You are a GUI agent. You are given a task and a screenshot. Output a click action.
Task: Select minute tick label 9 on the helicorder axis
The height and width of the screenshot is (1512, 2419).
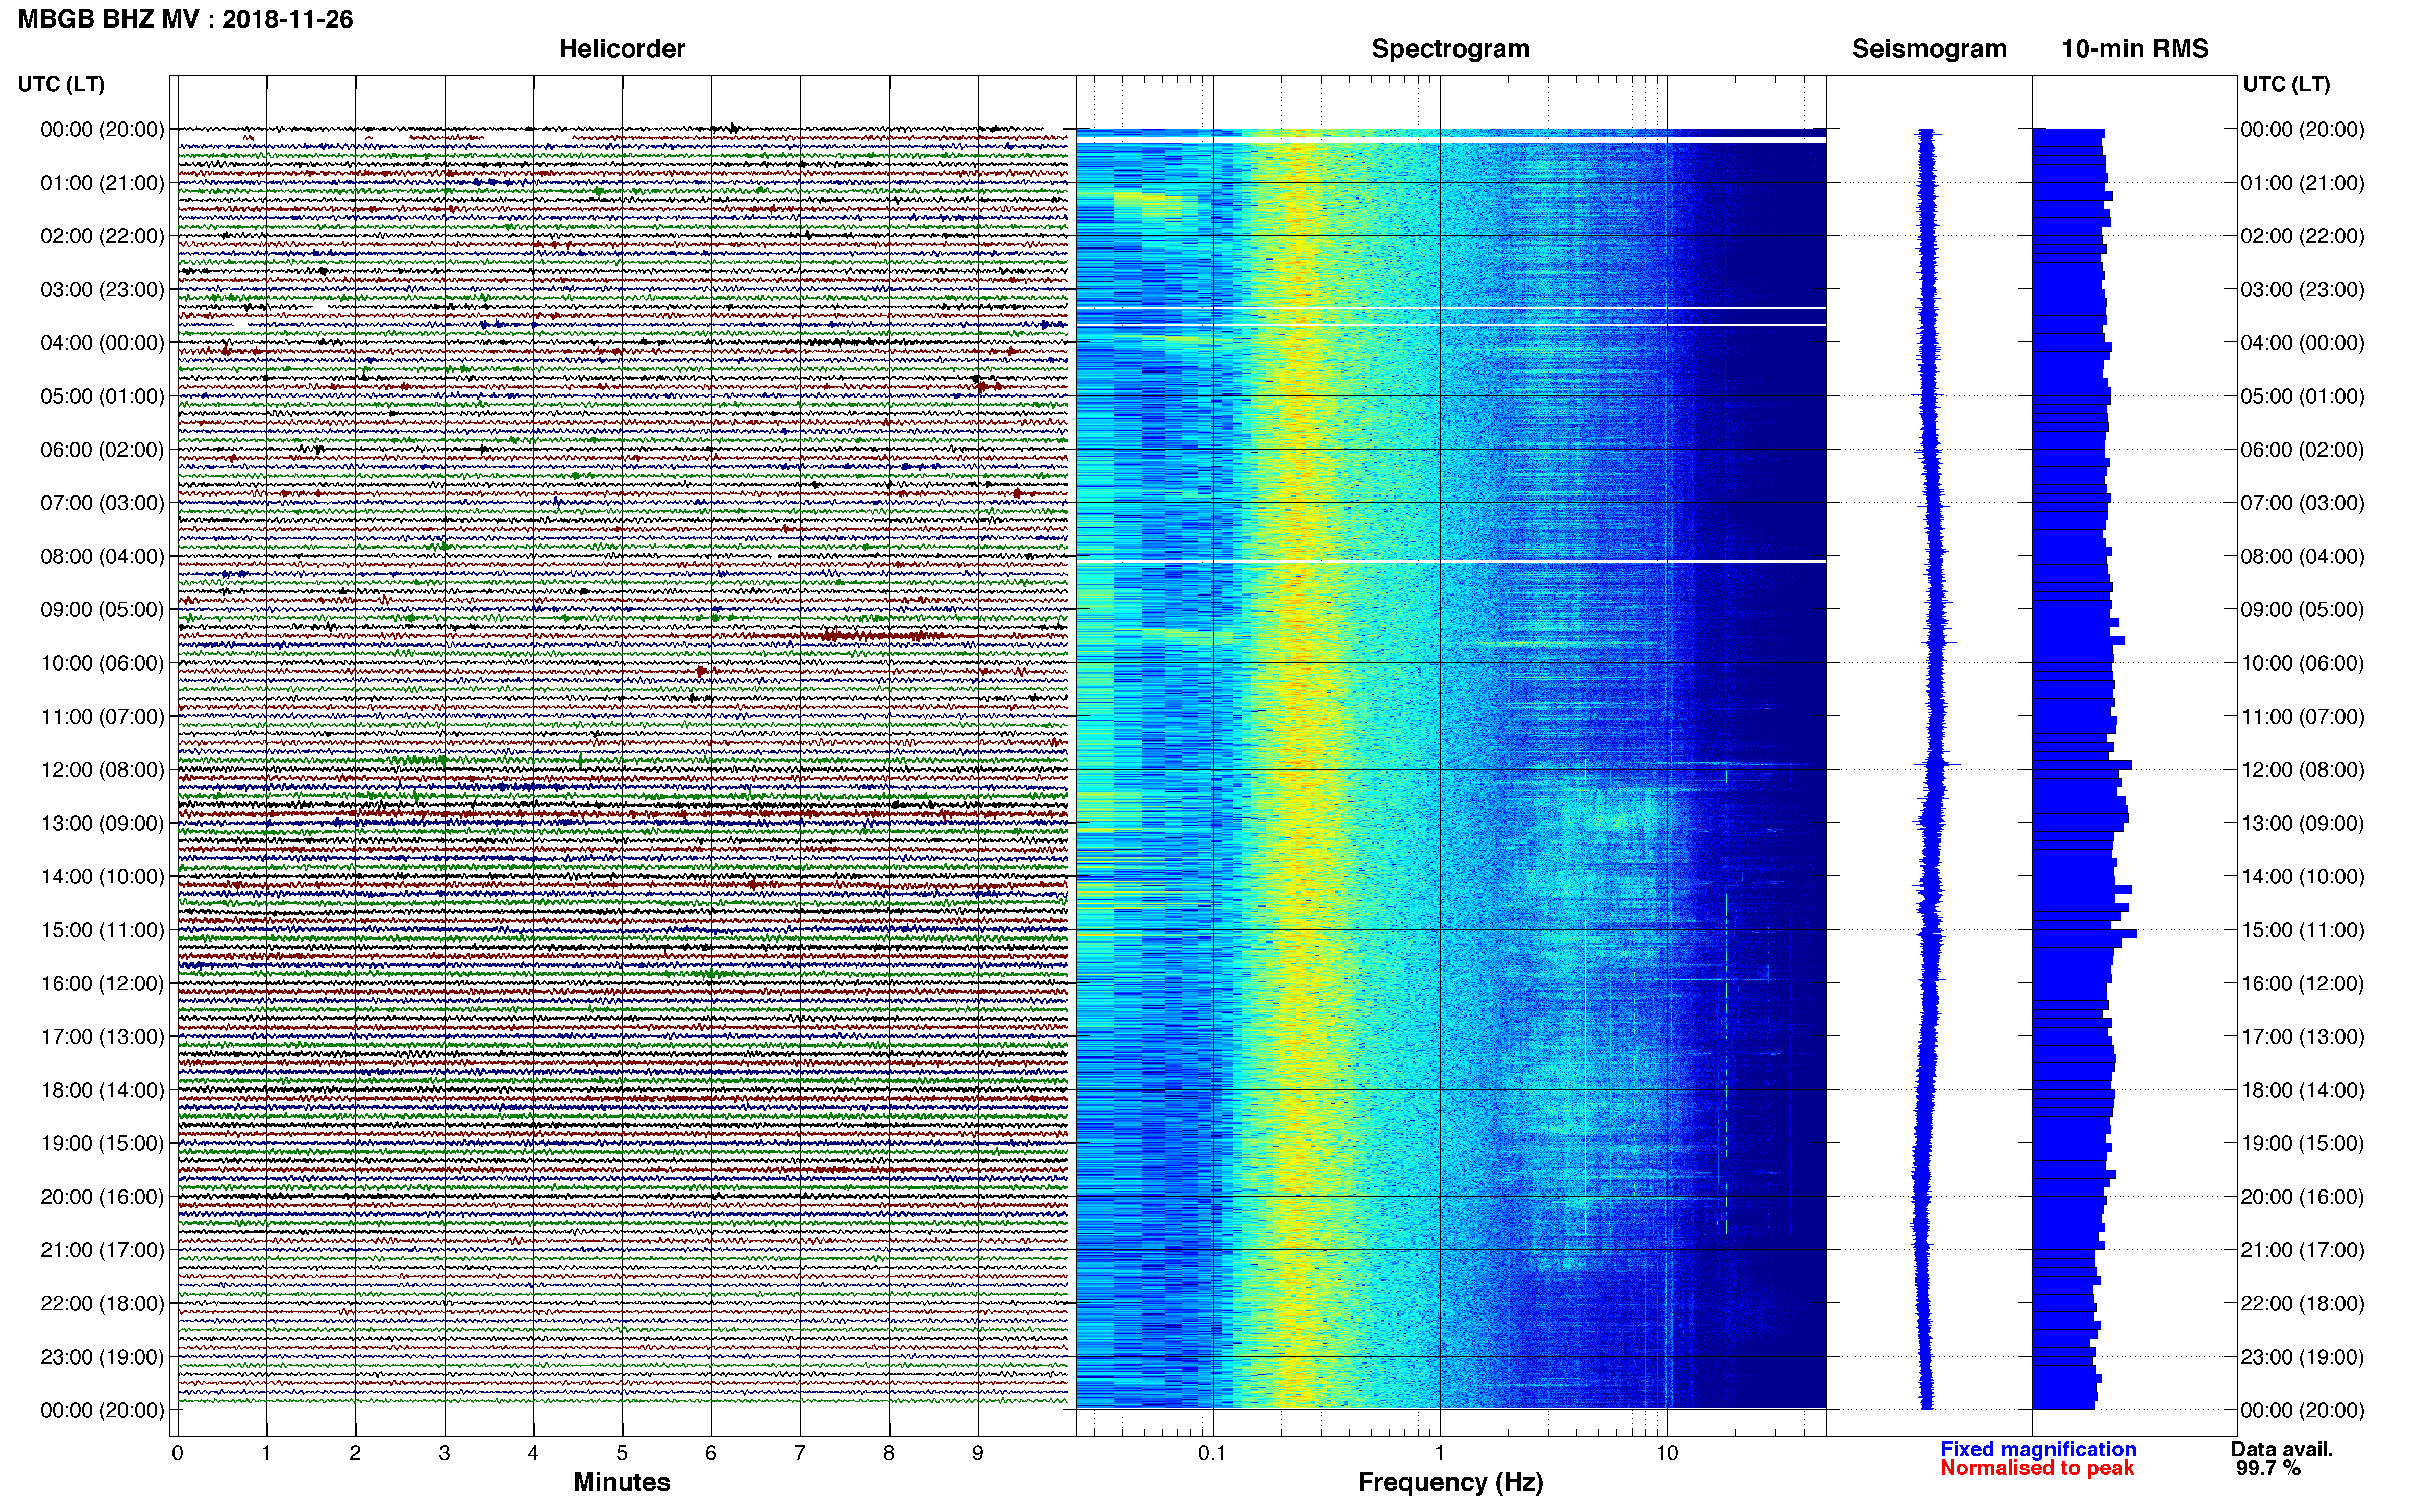[978, 1454]
